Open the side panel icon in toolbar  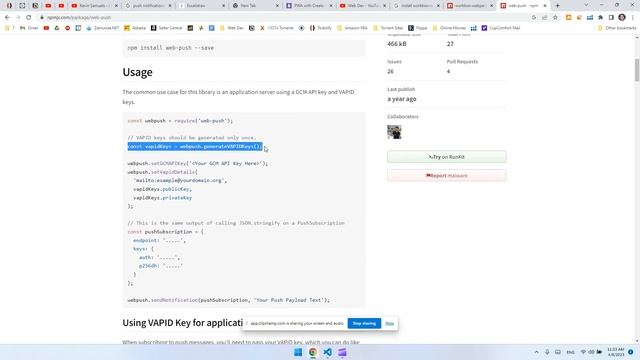[611, 18]
